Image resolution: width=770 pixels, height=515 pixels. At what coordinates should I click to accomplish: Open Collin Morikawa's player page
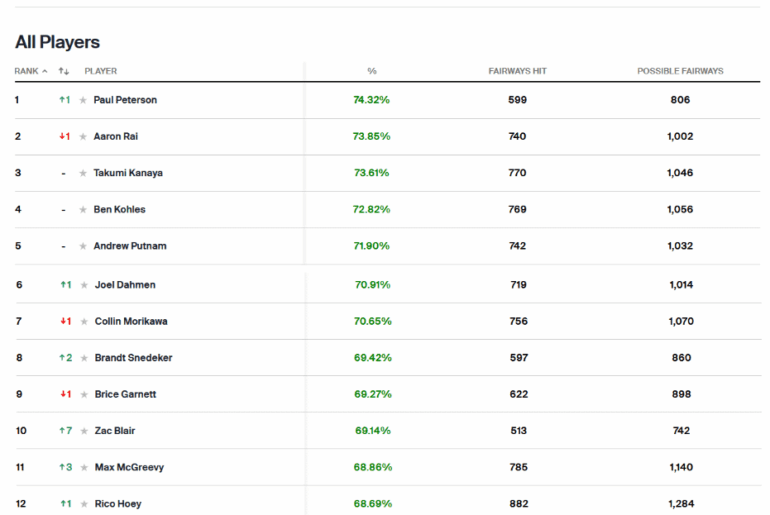point(131,321)
